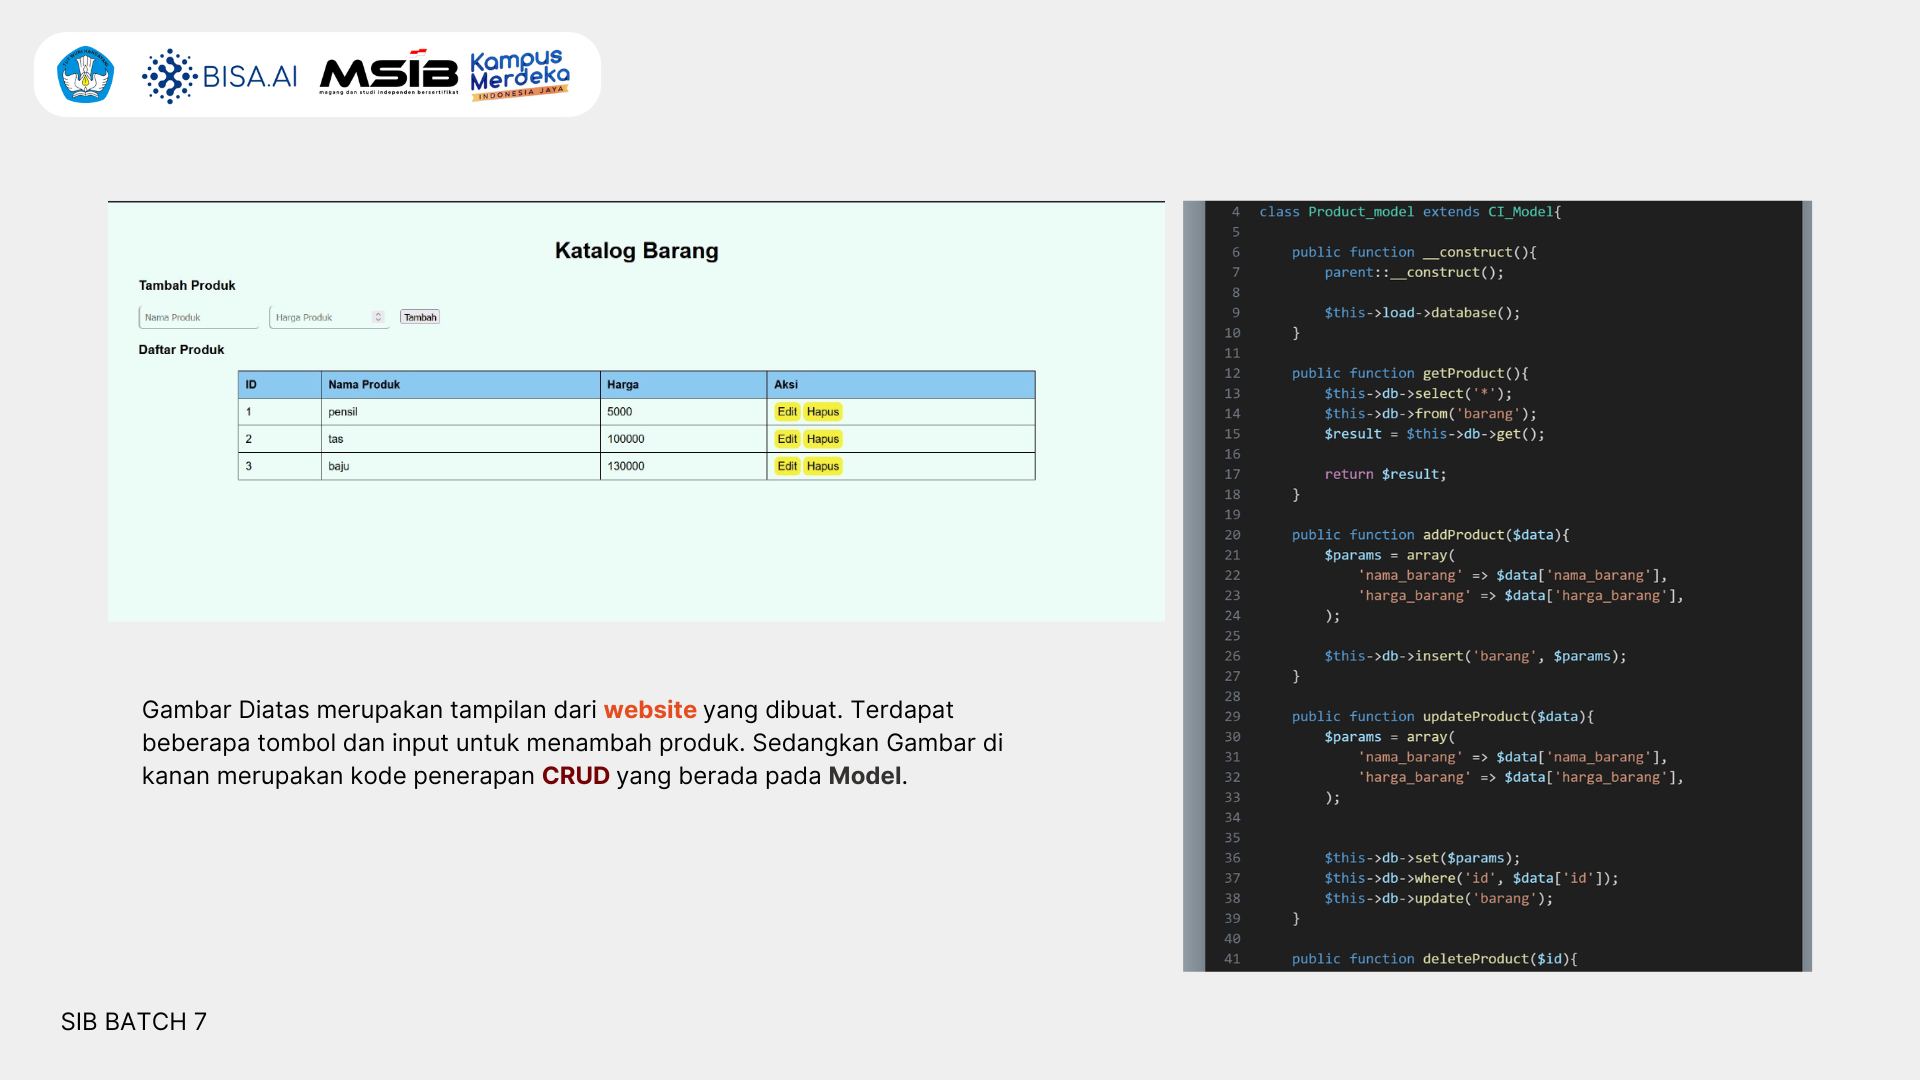This screenshot has width=1920, height=1080.
Task: Select the baju product name cell
Action: (x=461, y=466)
